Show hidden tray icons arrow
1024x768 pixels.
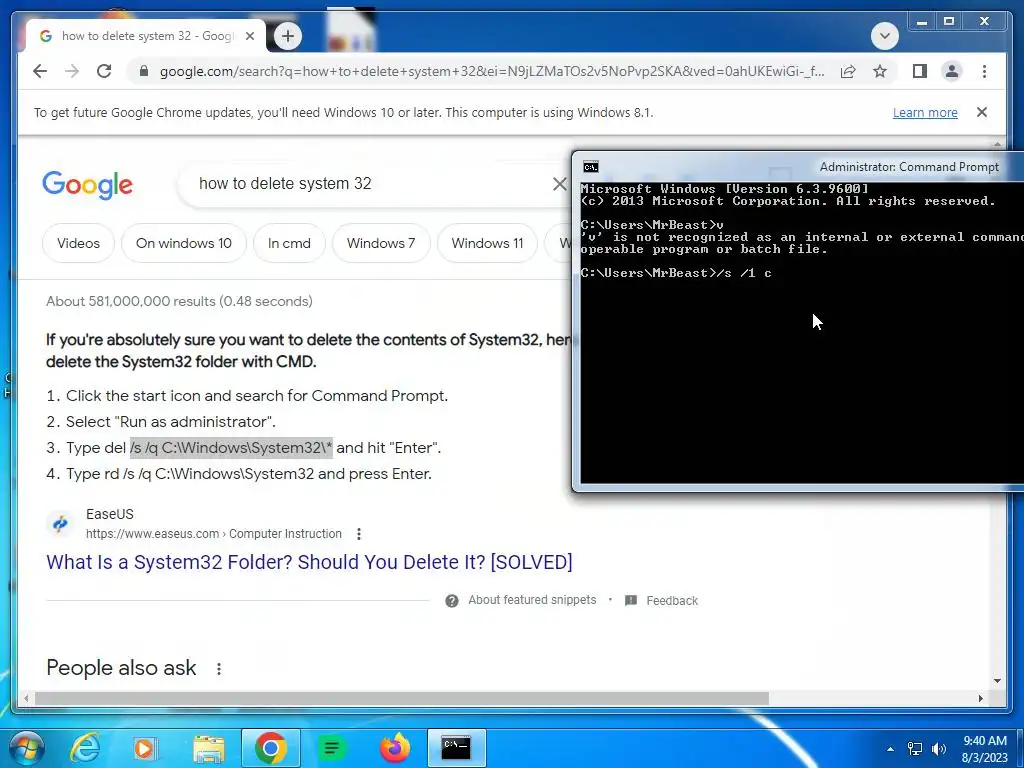pos(890,749)
